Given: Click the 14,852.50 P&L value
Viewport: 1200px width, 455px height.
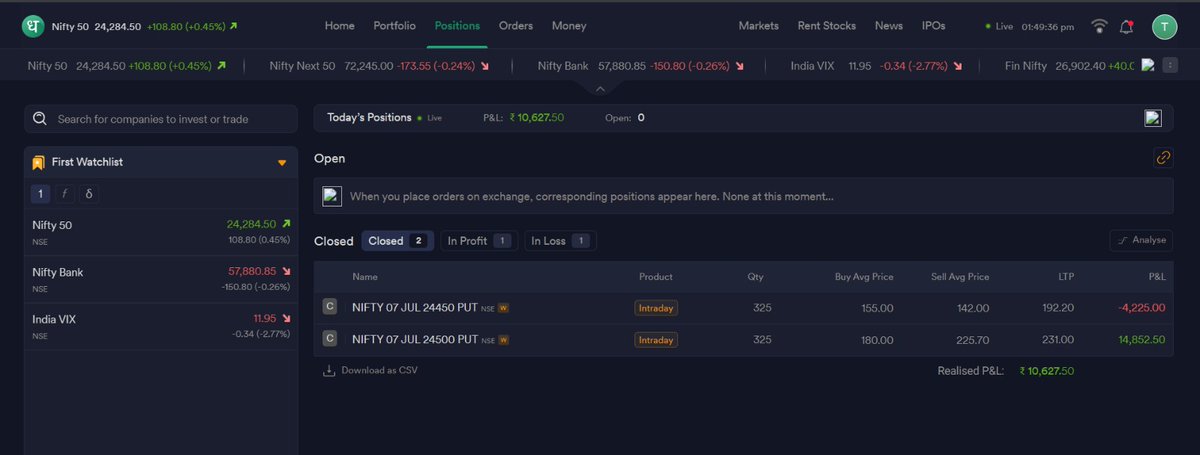Looking at the screenshot, I should click(1142, 340).
